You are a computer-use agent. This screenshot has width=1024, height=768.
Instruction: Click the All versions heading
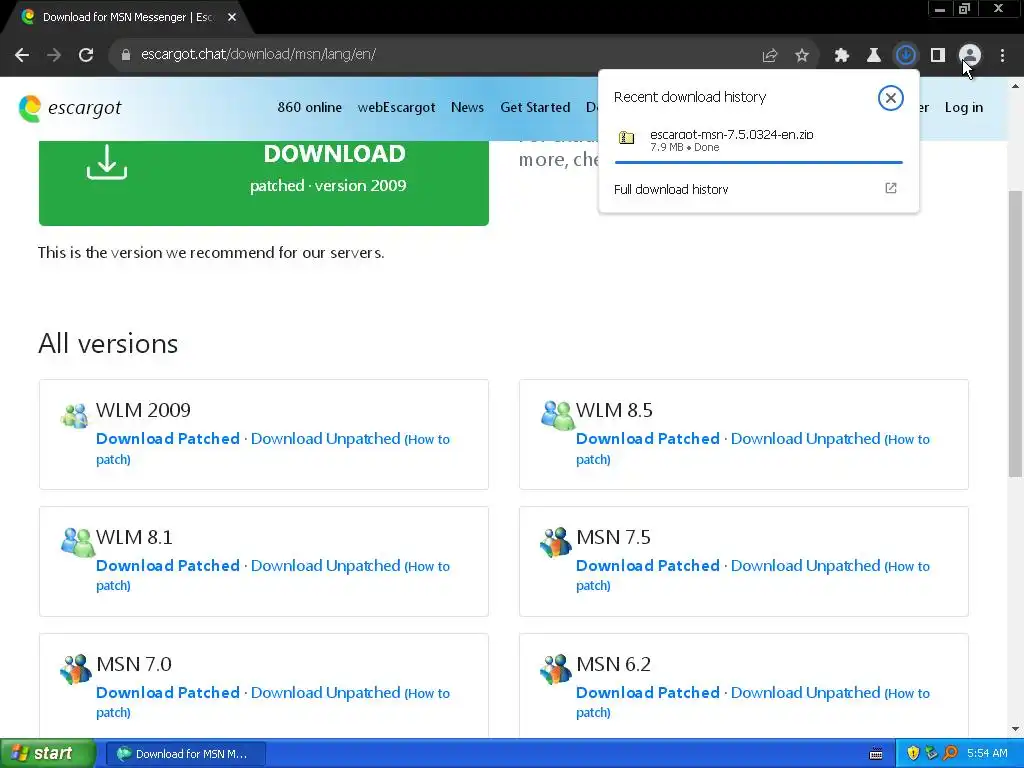click(x=108, y=344)
